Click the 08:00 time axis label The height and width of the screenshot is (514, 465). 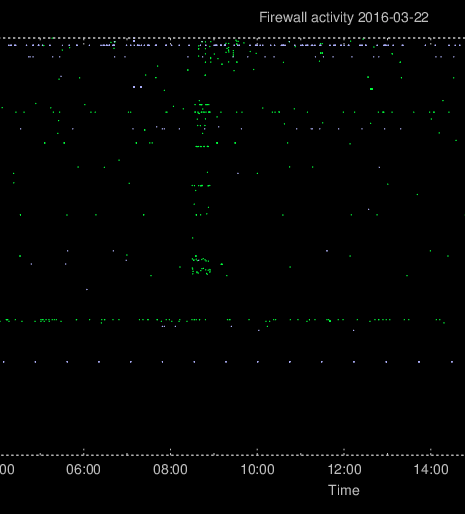[170, 469]
